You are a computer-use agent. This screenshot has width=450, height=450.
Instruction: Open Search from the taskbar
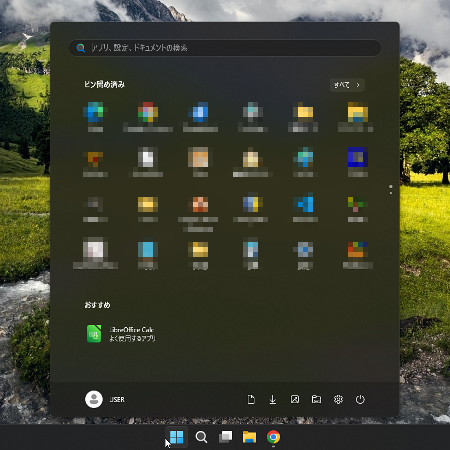tap(201, 437)
